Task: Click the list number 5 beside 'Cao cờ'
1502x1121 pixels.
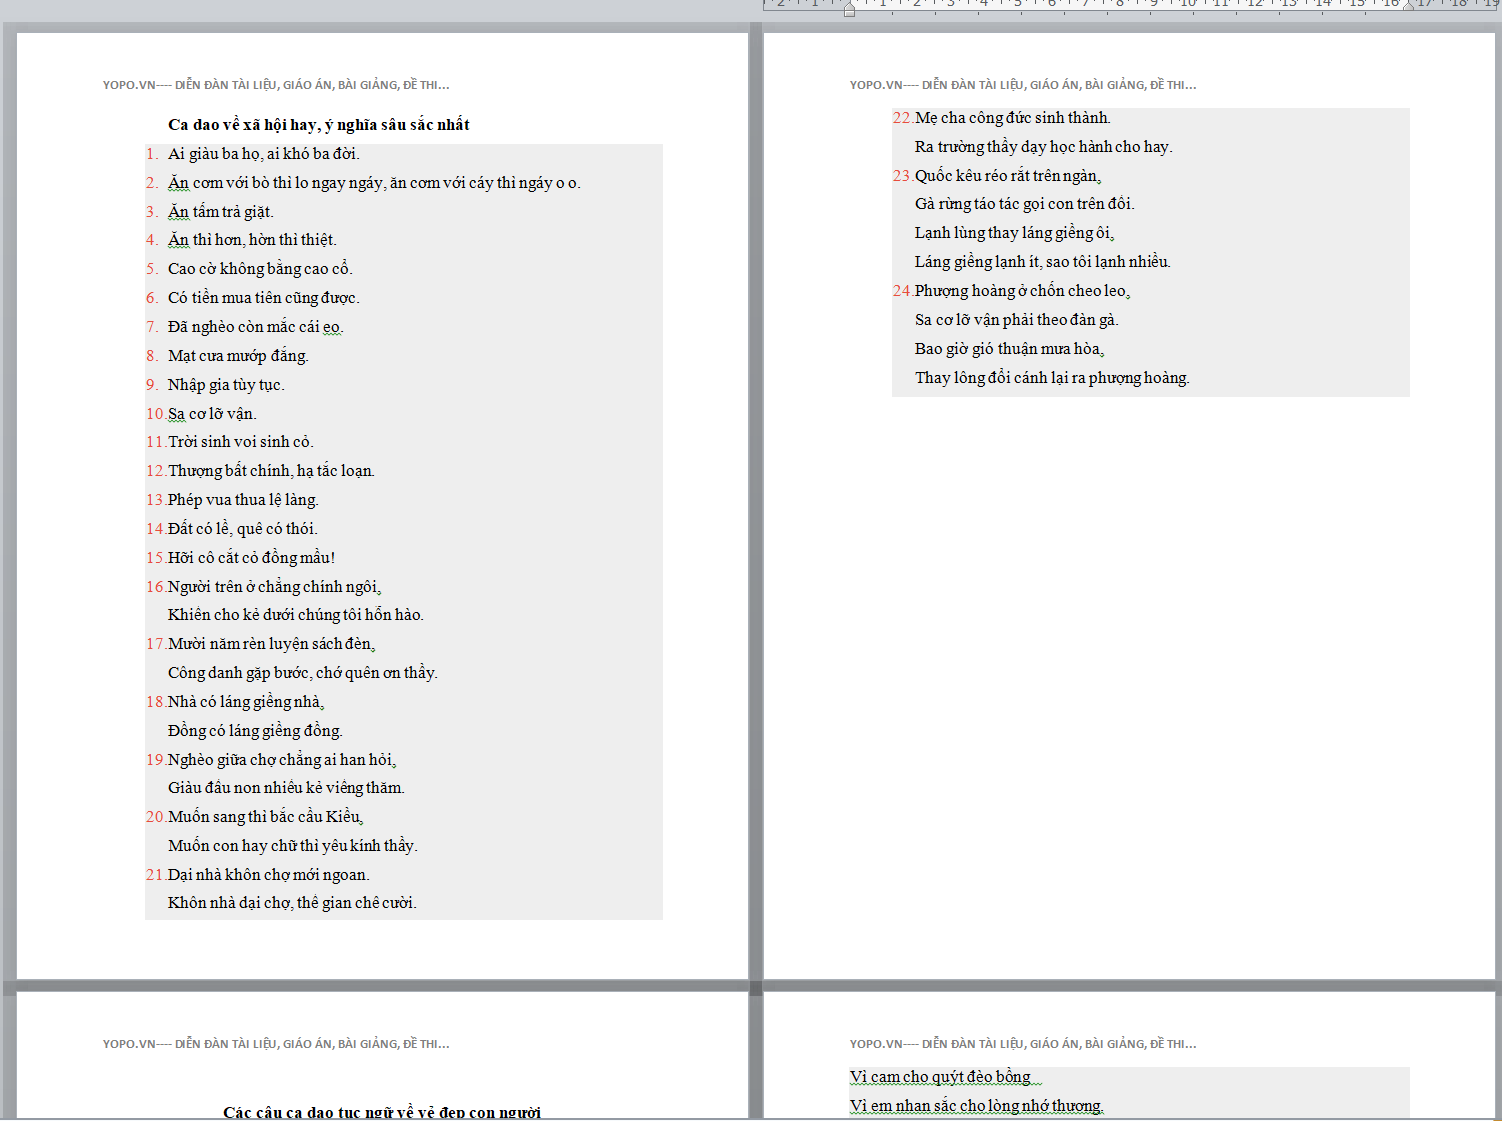Action: click(x=151, y=269)
